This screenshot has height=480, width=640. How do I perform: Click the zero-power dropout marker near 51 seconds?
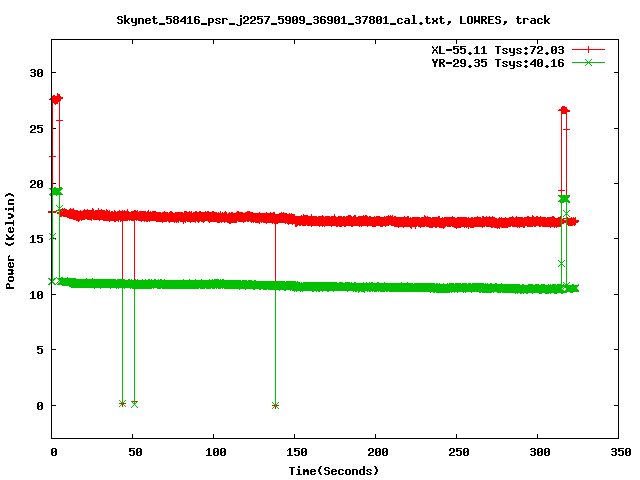tap(134, 404)
